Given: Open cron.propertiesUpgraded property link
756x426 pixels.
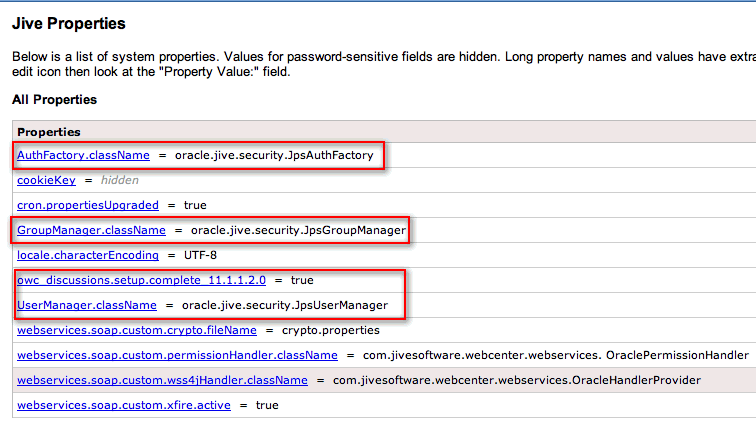Looking at the screenshot, I should click(88, 205).
